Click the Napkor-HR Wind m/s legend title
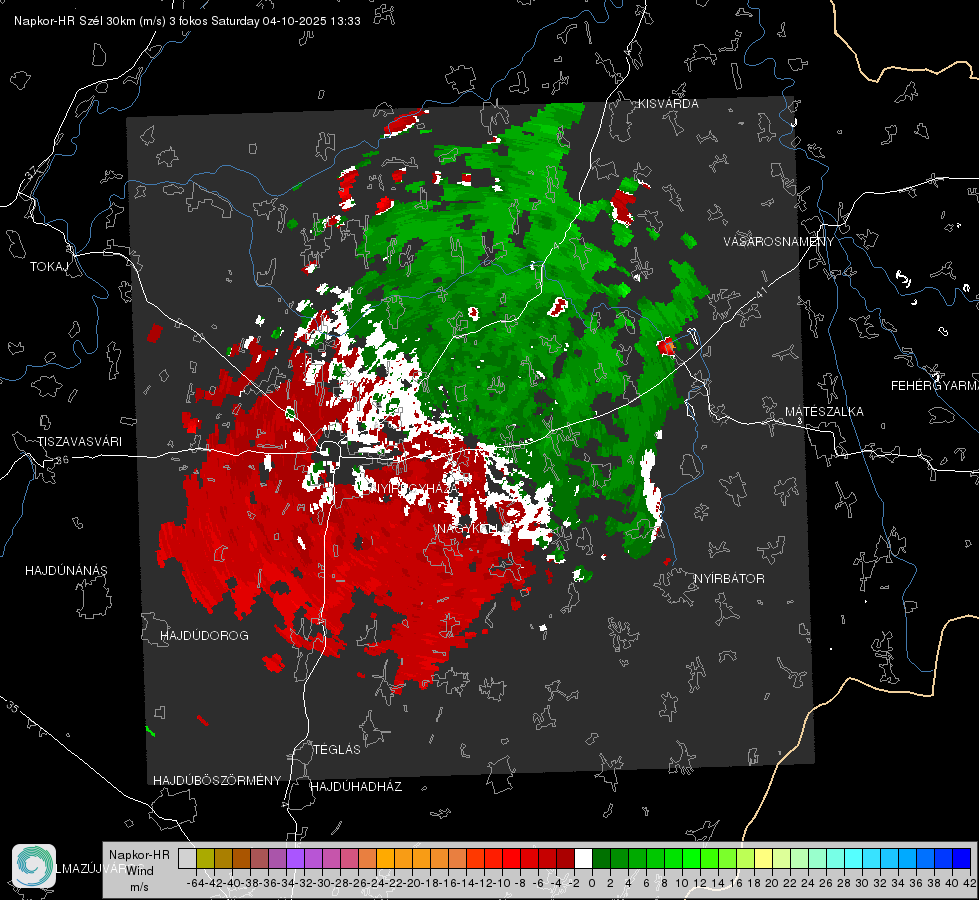This screenshot has width=979, height=900. 139,871
